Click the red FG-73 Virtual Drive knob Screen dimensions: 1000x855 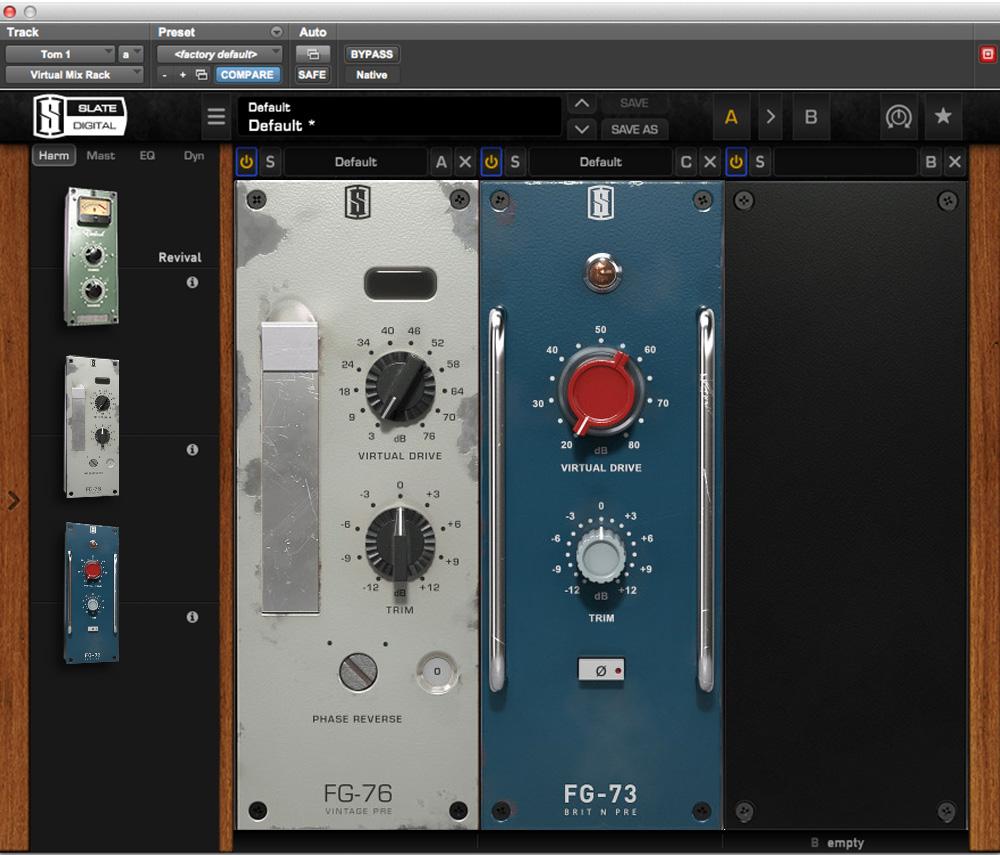(599, 391)
